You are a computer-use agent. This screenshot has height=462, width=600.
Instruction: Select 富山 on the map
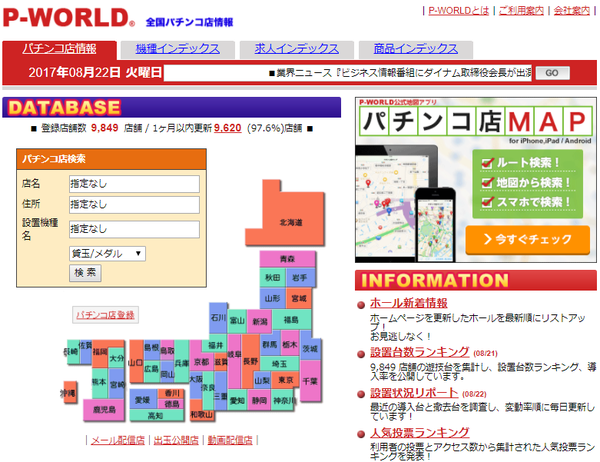click(237, 321)
